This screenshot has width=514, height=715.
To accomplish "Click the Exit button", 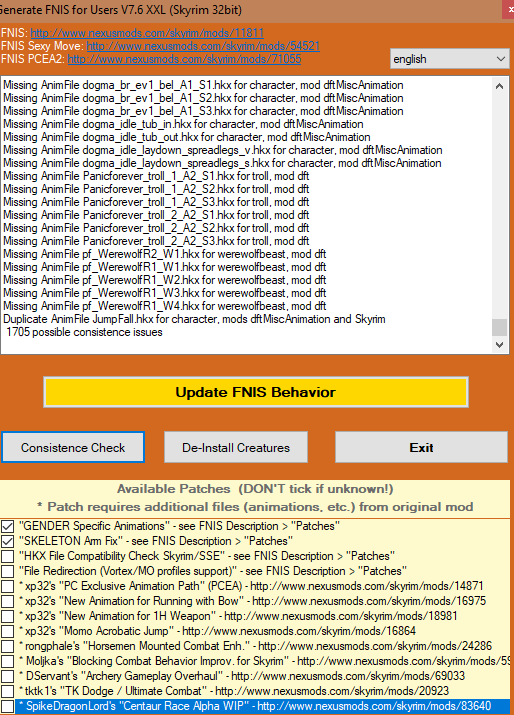I will [x=421, y=447].
